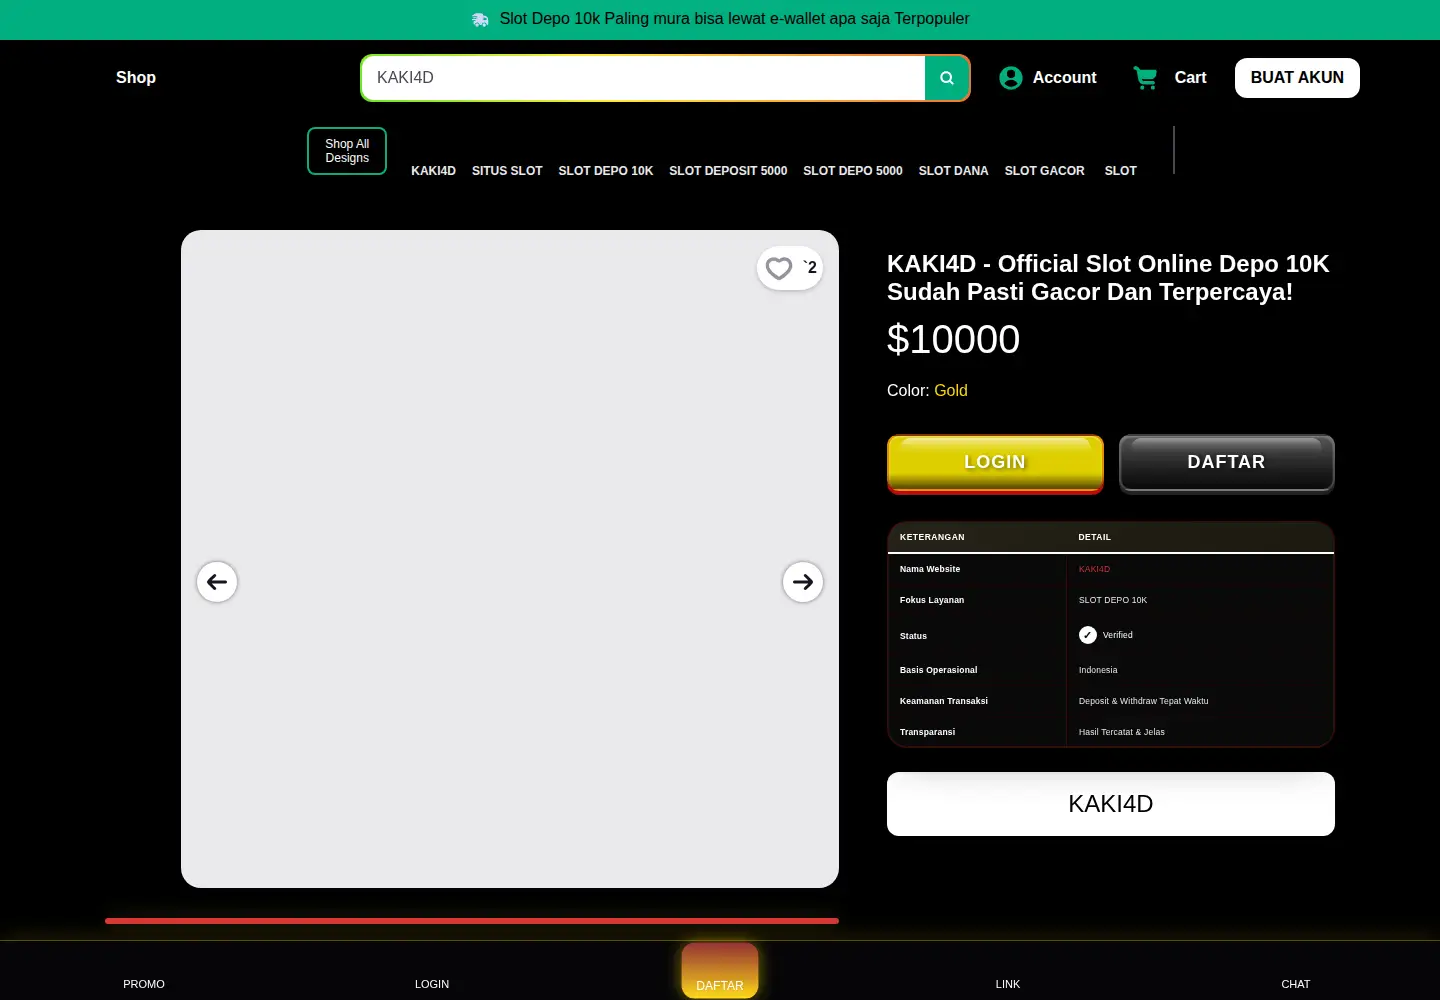Click the product title heading
This screenshot has height=1000, width=1440.
(1108, 278)
